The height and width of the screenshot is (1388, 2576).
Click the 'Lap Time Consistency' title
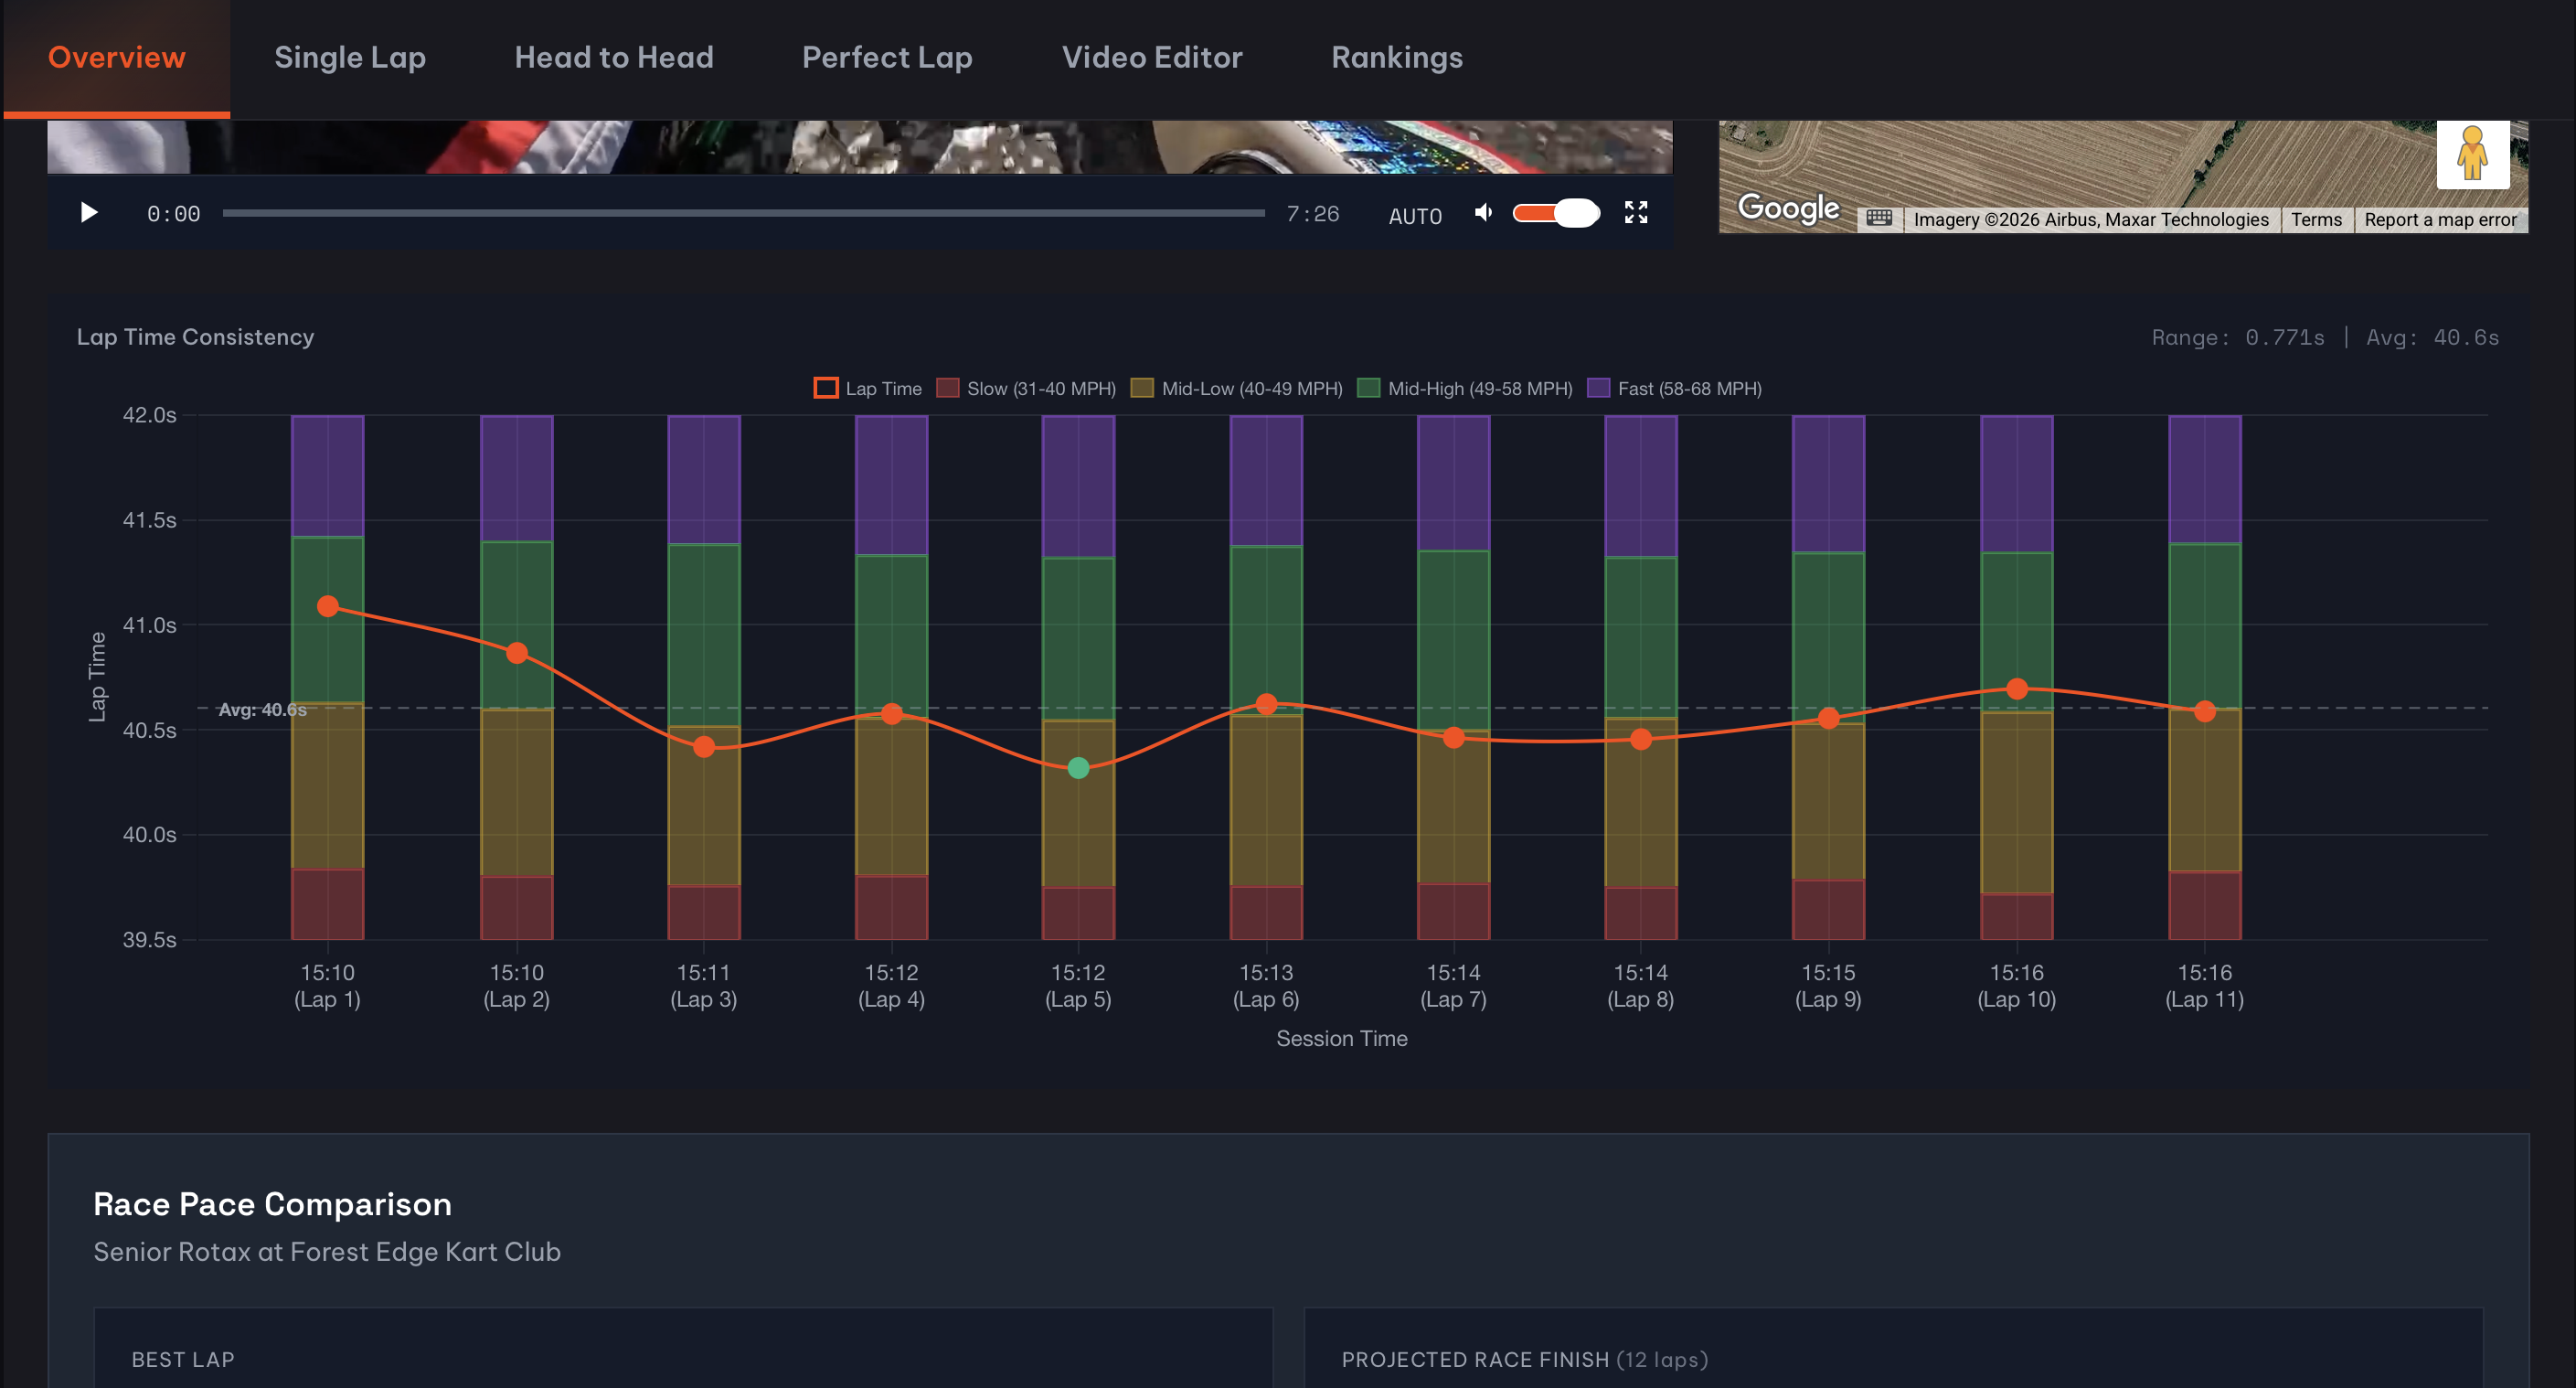(196, 337)
